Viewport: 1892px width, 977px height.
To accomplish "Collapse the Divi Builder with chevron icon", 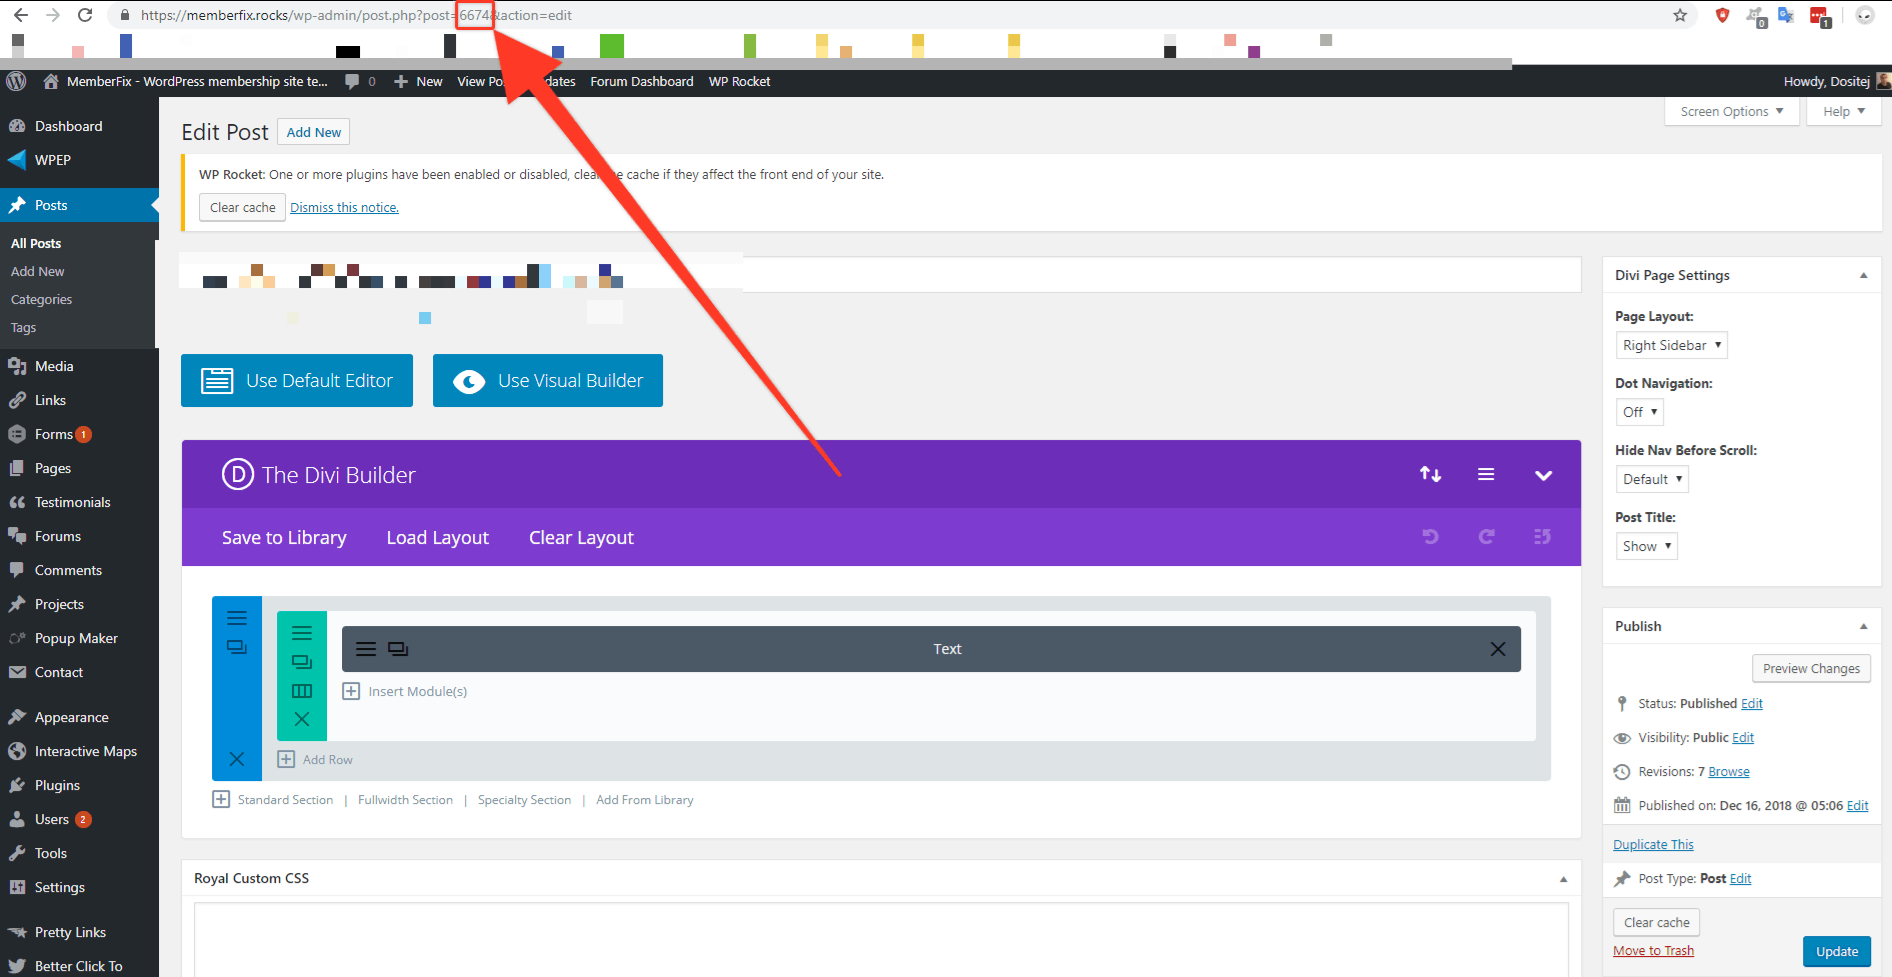I will pos(1543,475).
